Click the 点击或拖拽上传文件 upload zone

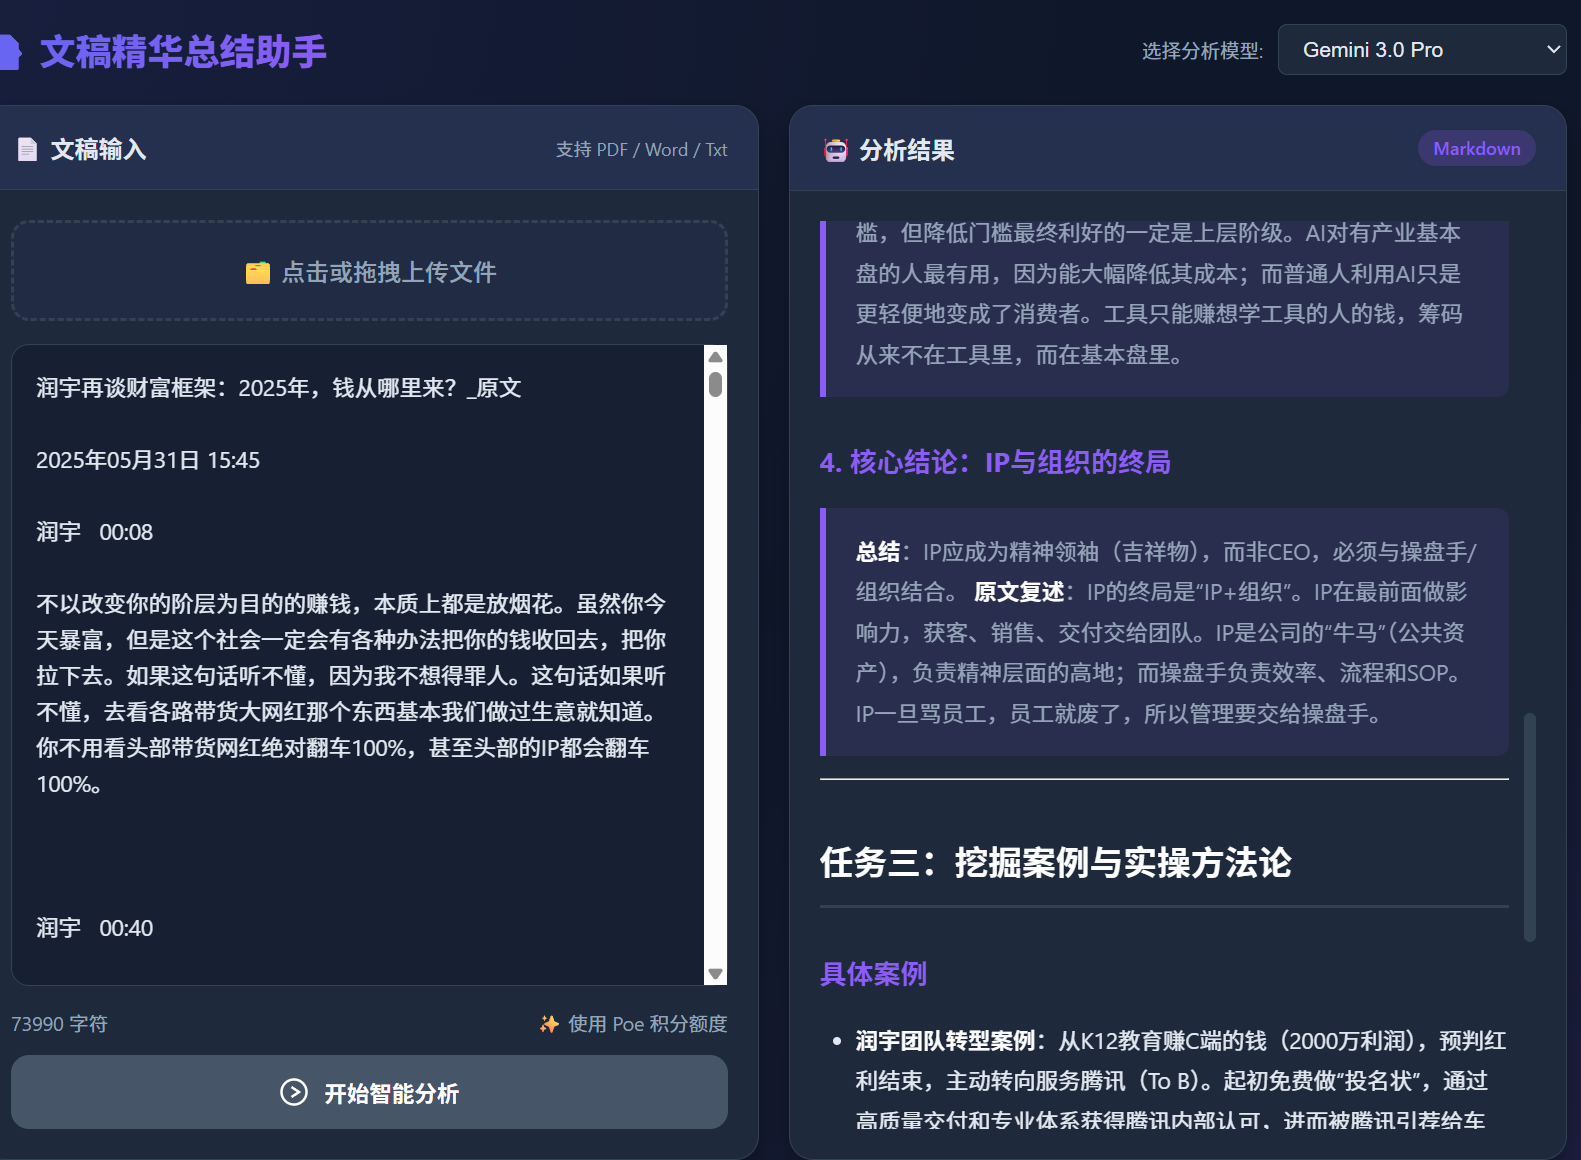pyautogui.click(x=369, y=271)
